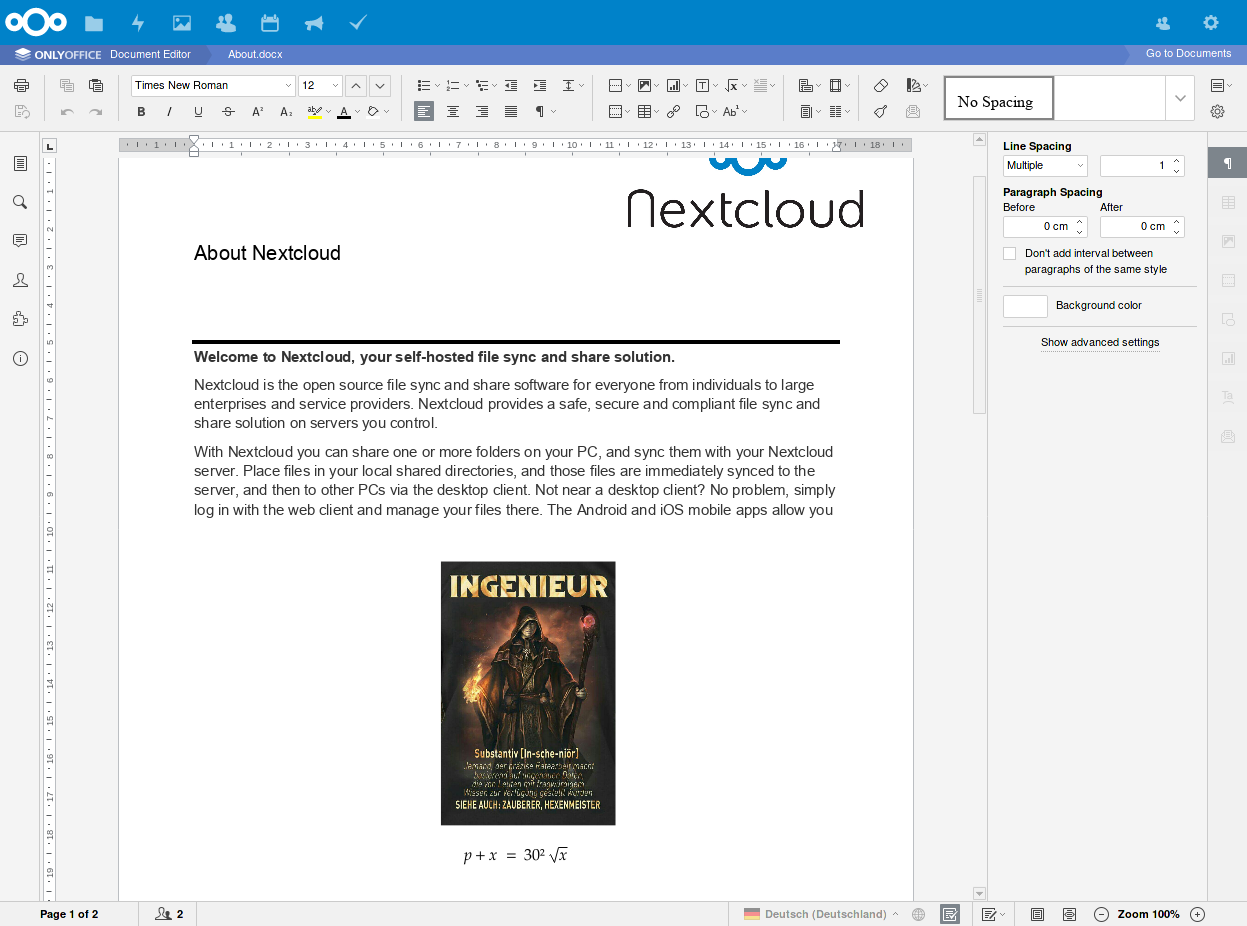Click the Go to Documents link
1247x926 pixels.
1189,54
